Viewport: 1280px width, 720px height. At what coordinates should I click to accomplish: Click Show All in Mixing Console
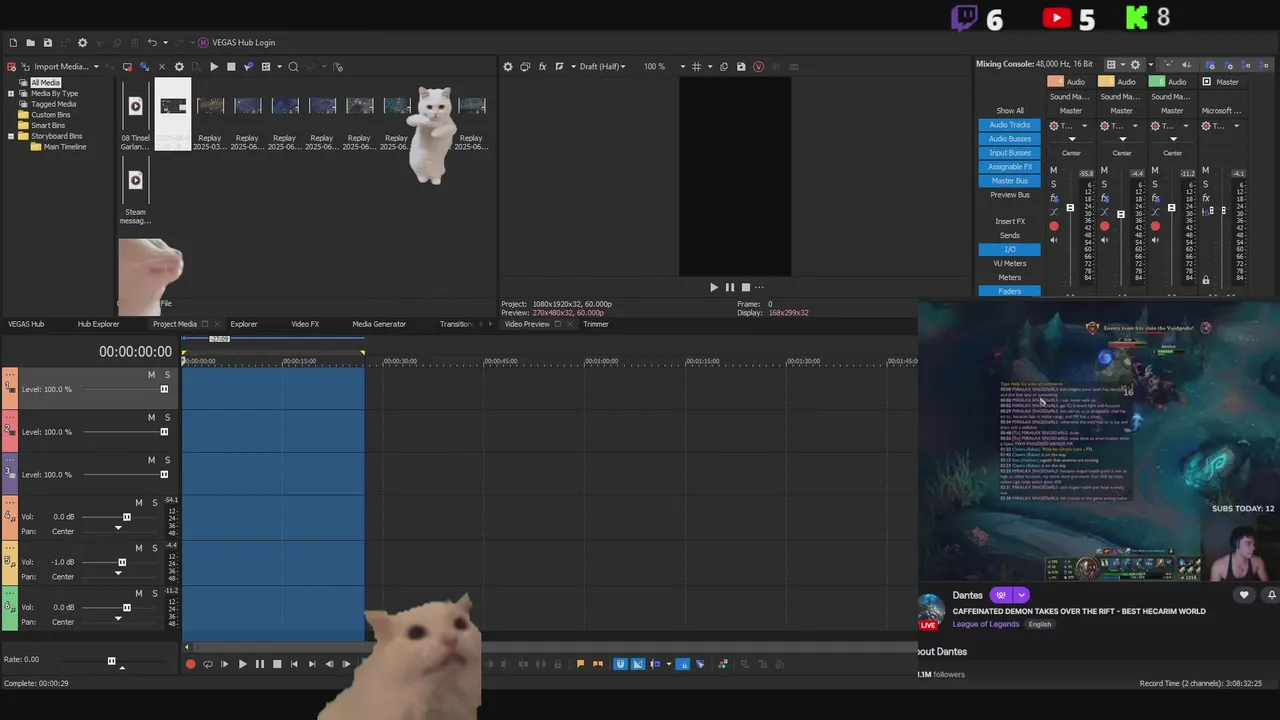pyautogui.click(x=1009, y=111)
